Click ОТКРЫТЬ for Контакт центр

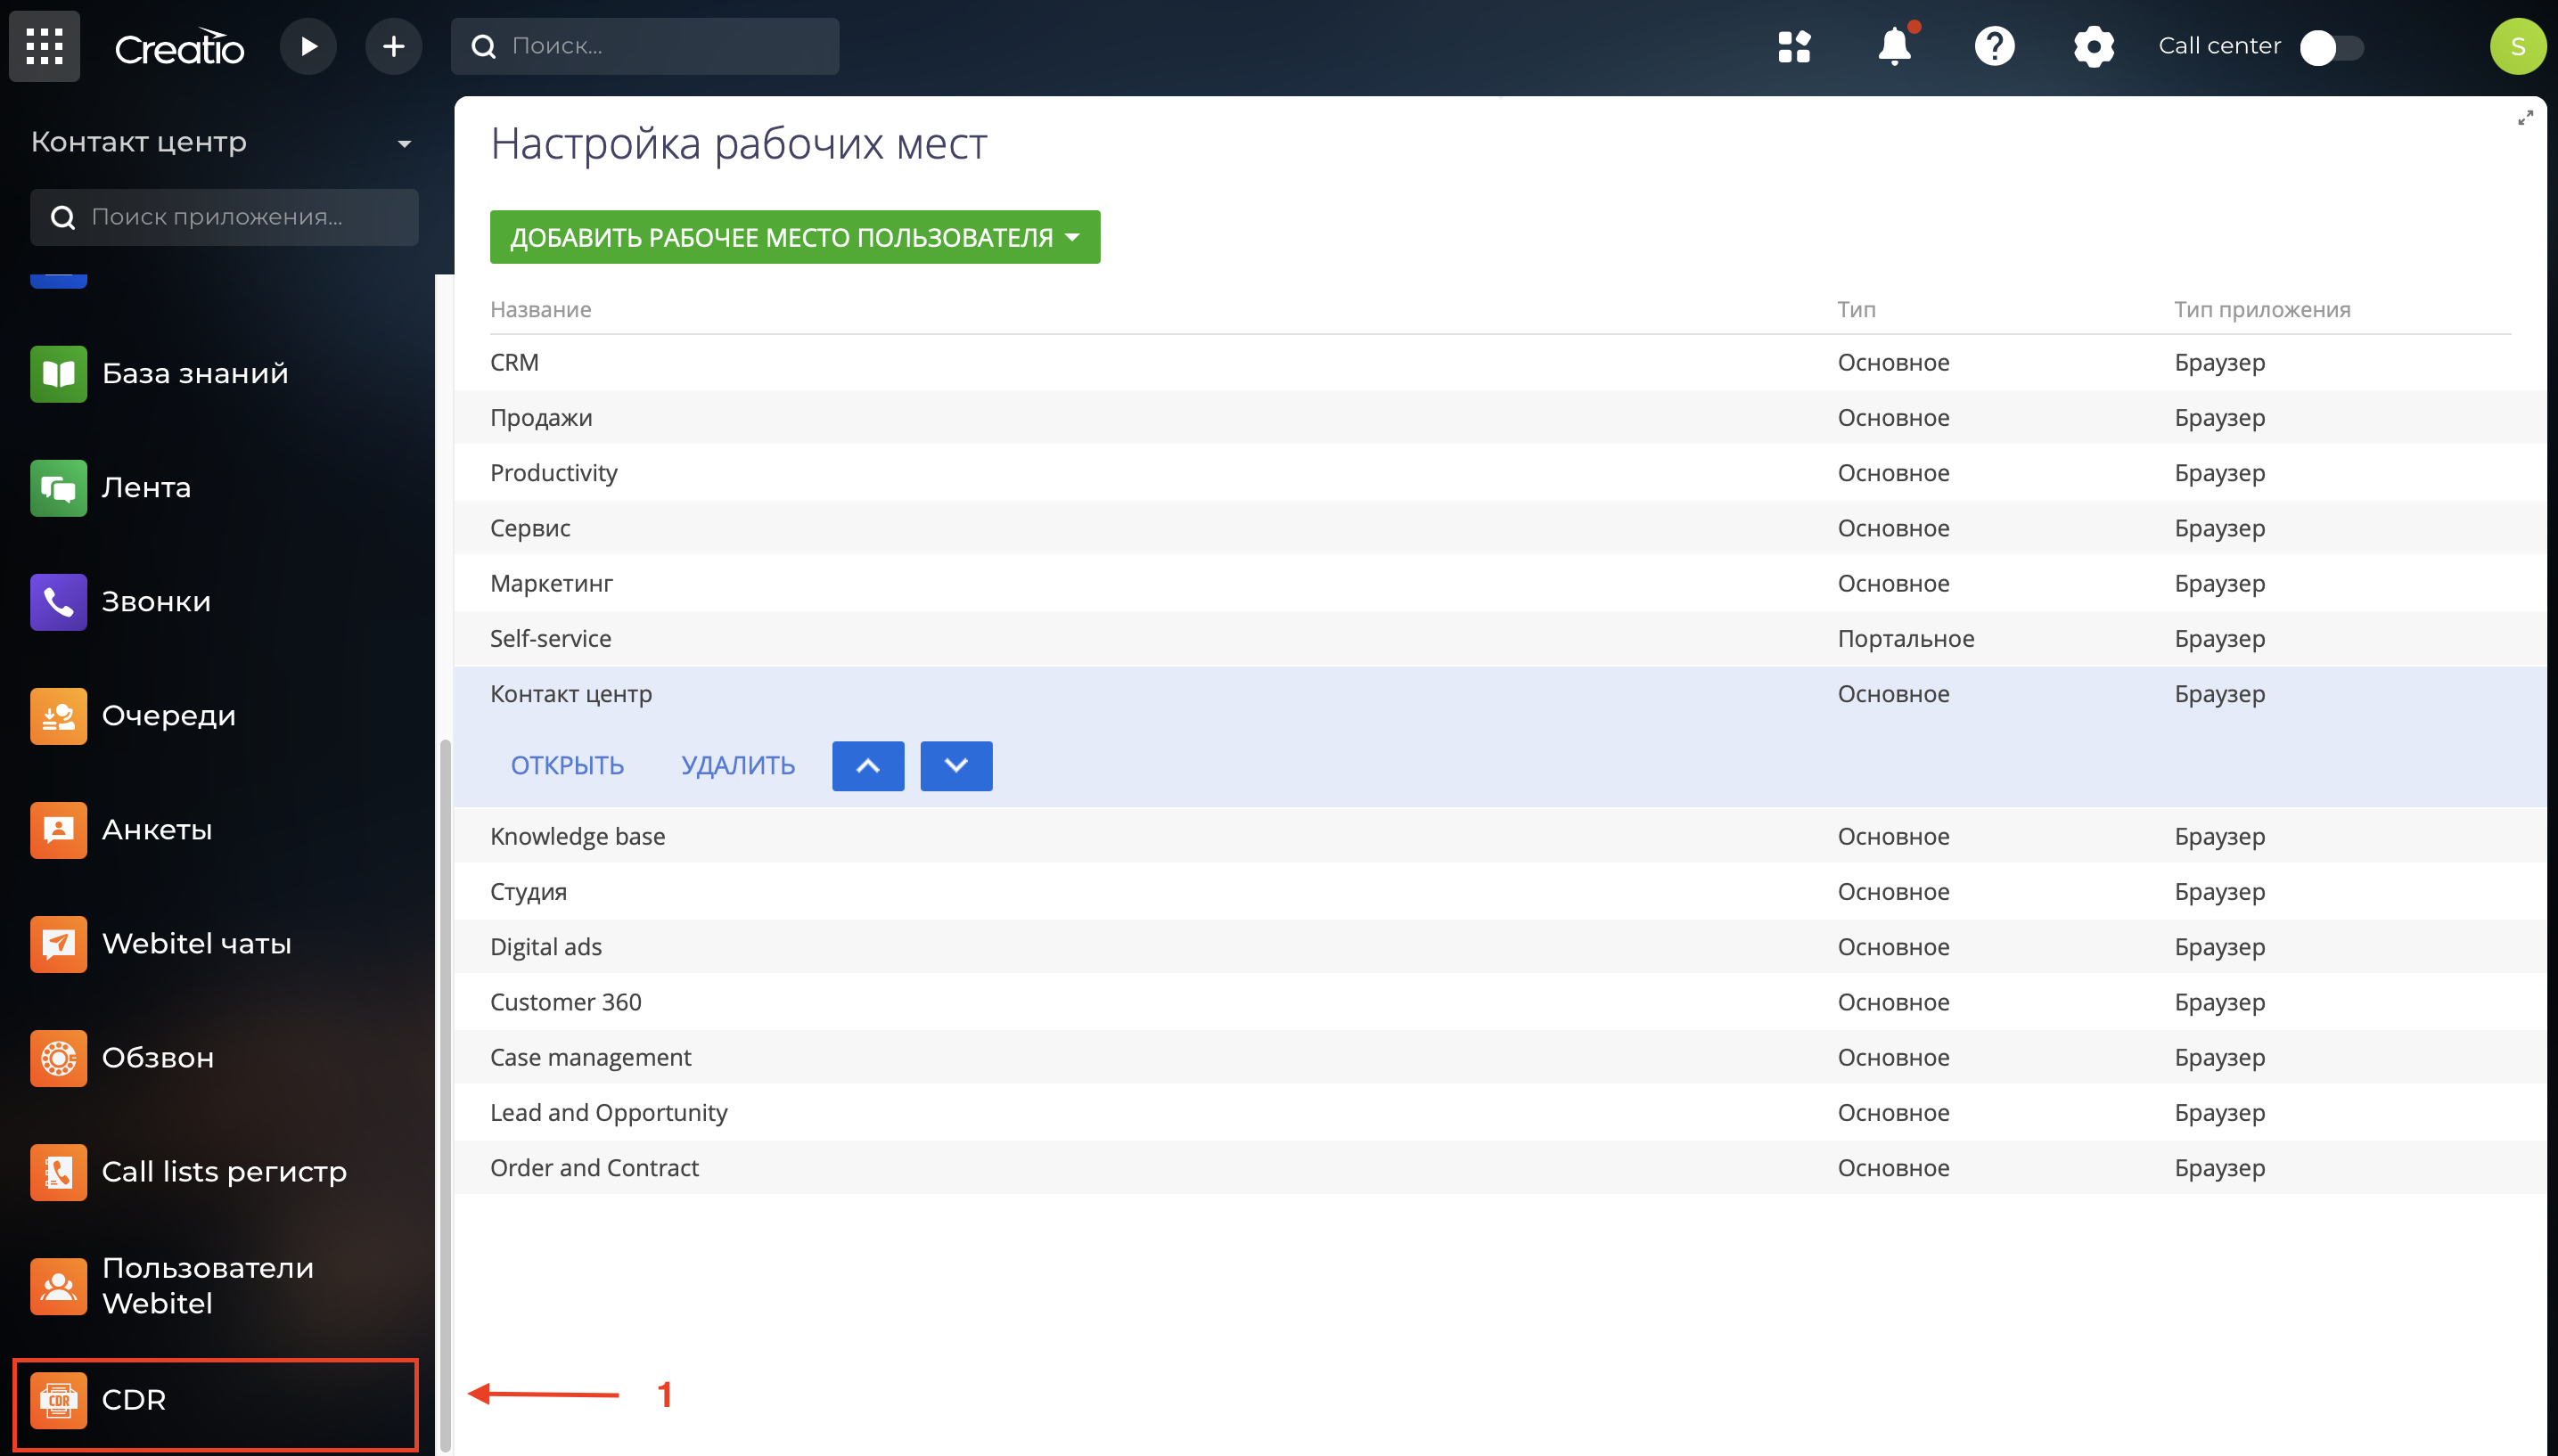coord(567,766)
